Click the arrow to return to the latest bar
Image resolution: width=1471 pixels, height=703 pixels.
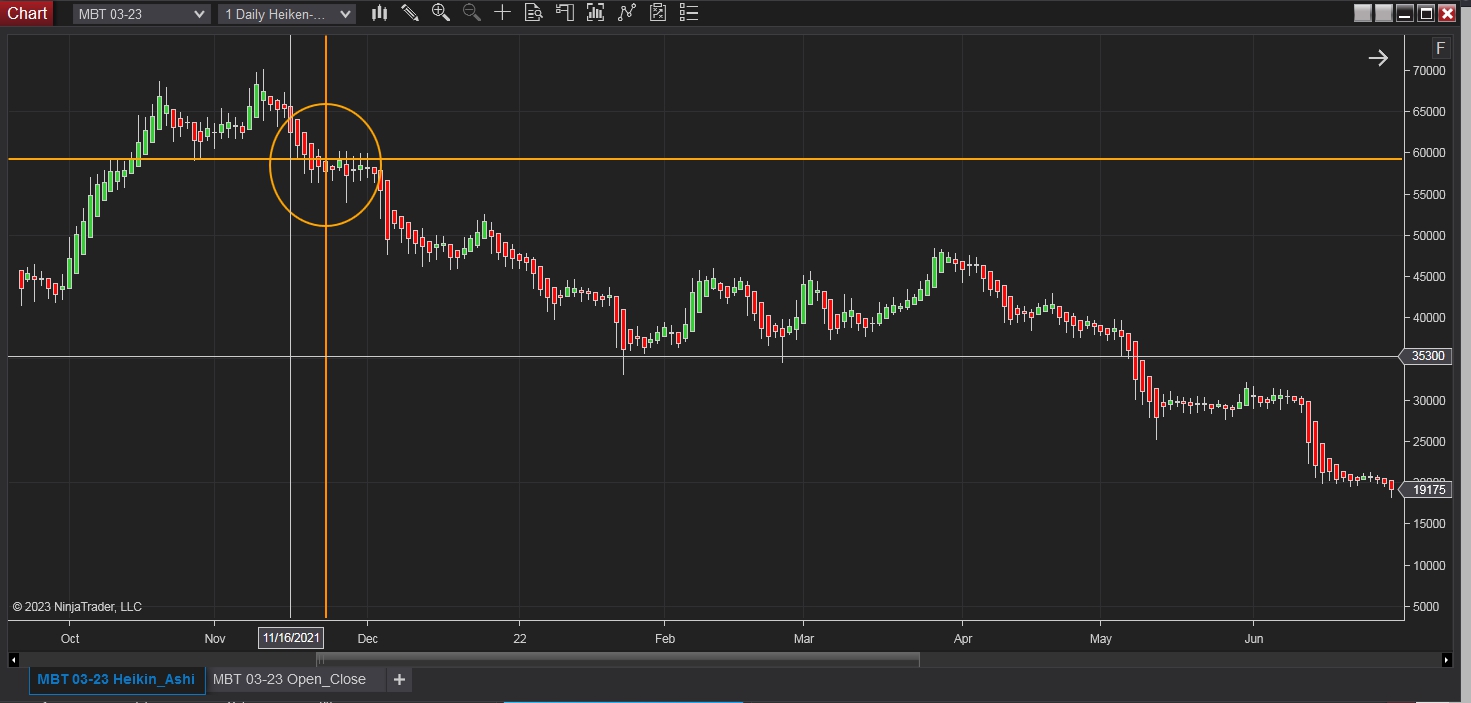1378,58
